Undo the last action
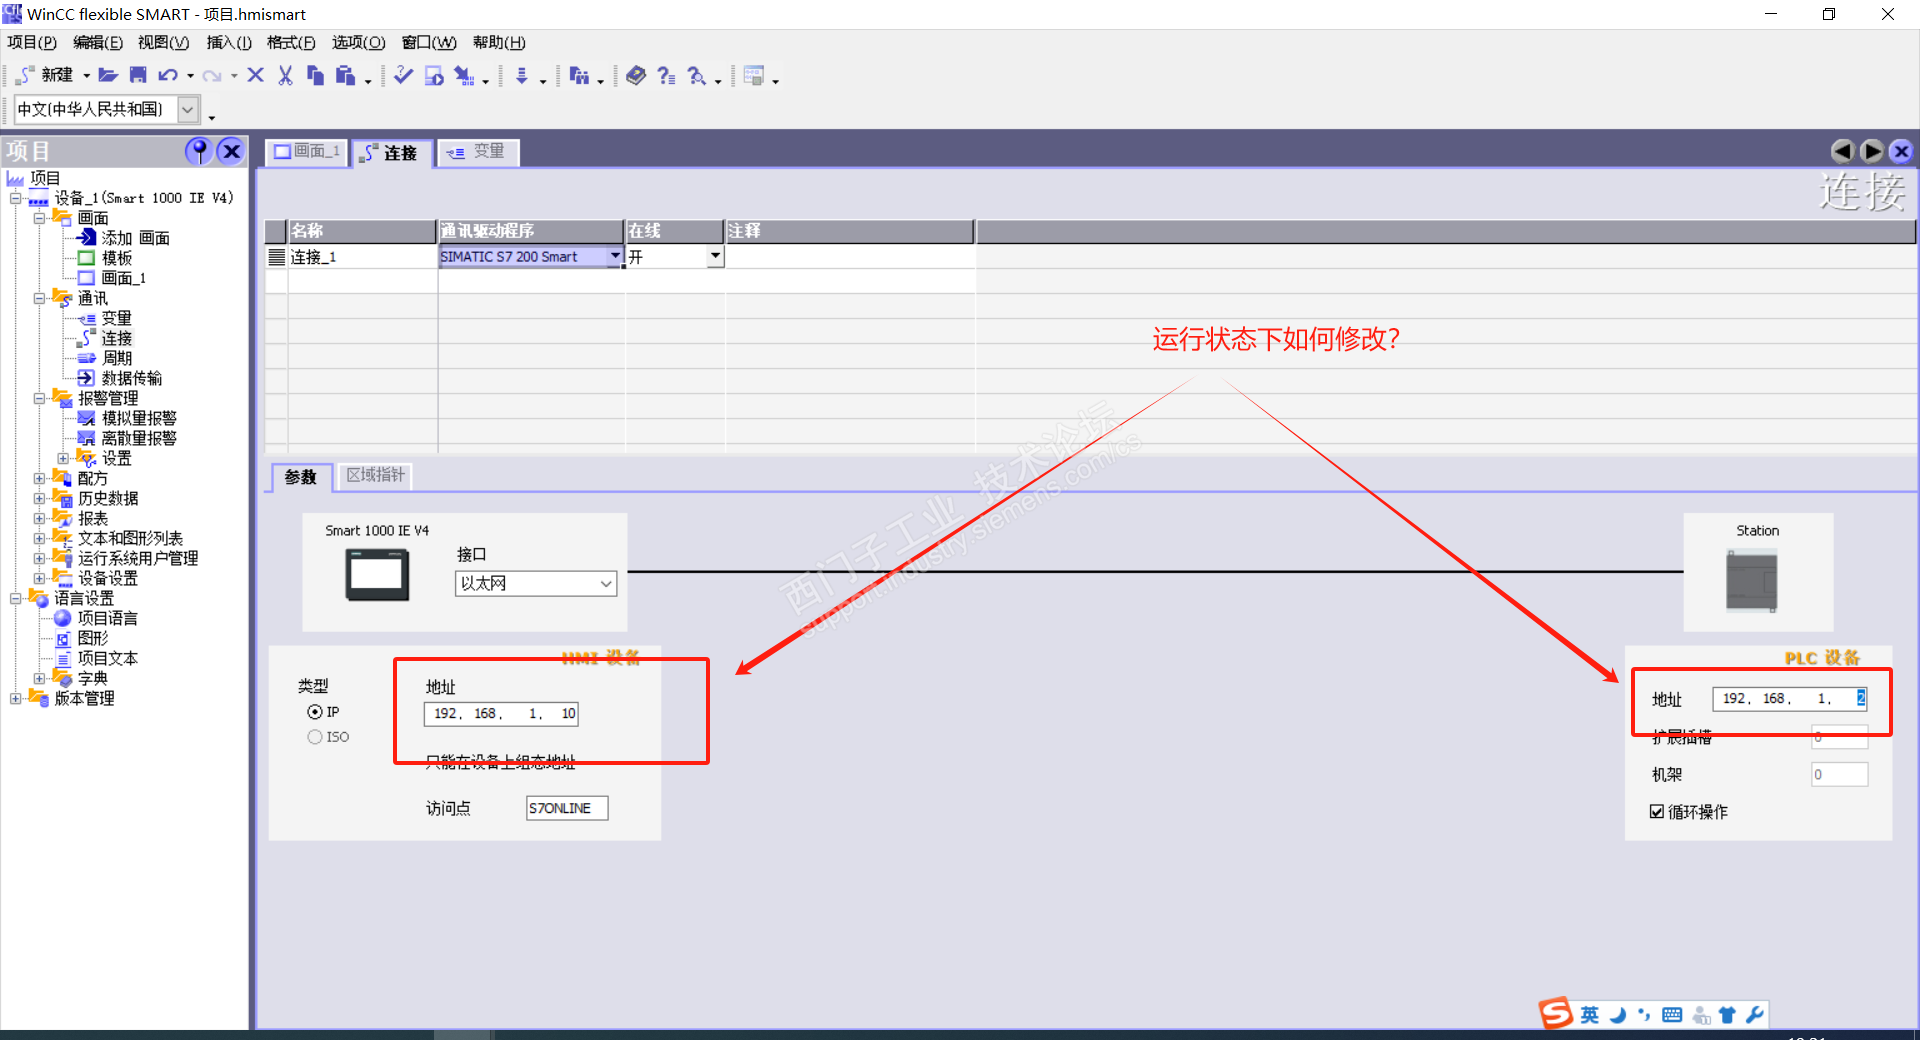Screen dimensions: 1920x1040 tap(168, 75)
